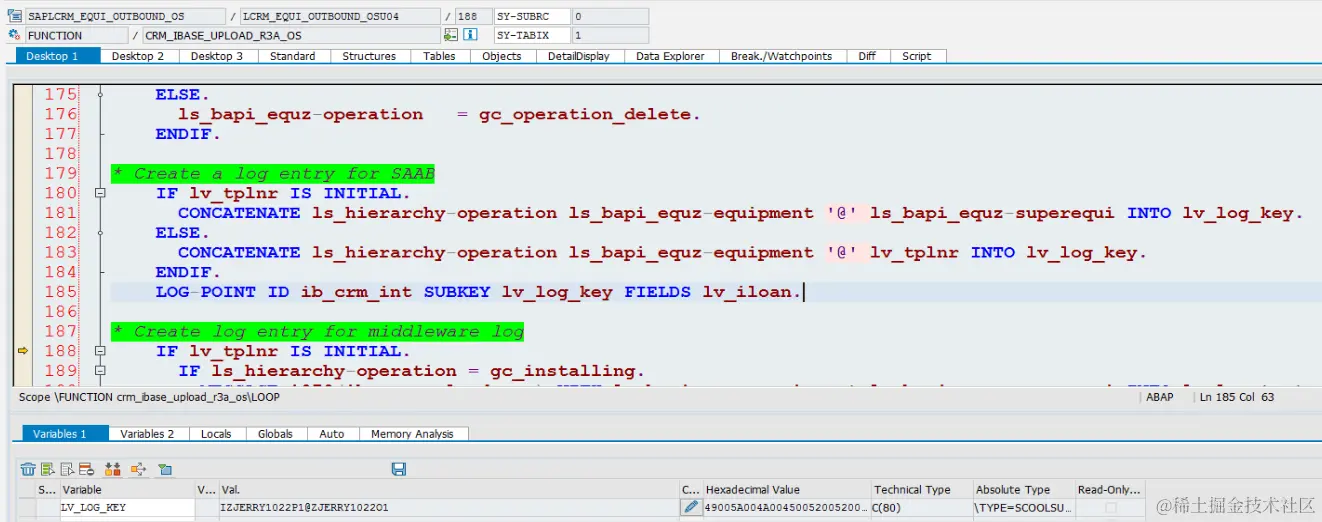Click the yellow execution arrow at line 188

point(23,351)
